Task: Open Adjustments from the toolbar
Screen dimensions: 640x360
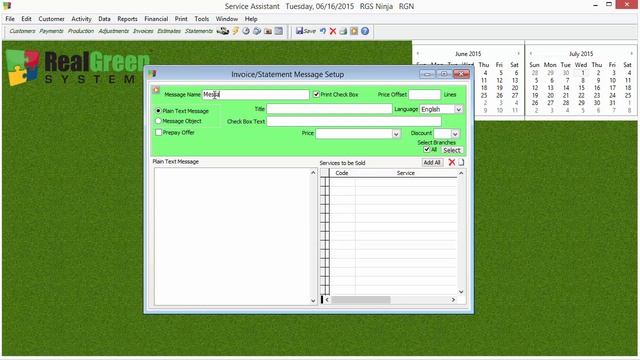Action: click(x=113, y=31)
